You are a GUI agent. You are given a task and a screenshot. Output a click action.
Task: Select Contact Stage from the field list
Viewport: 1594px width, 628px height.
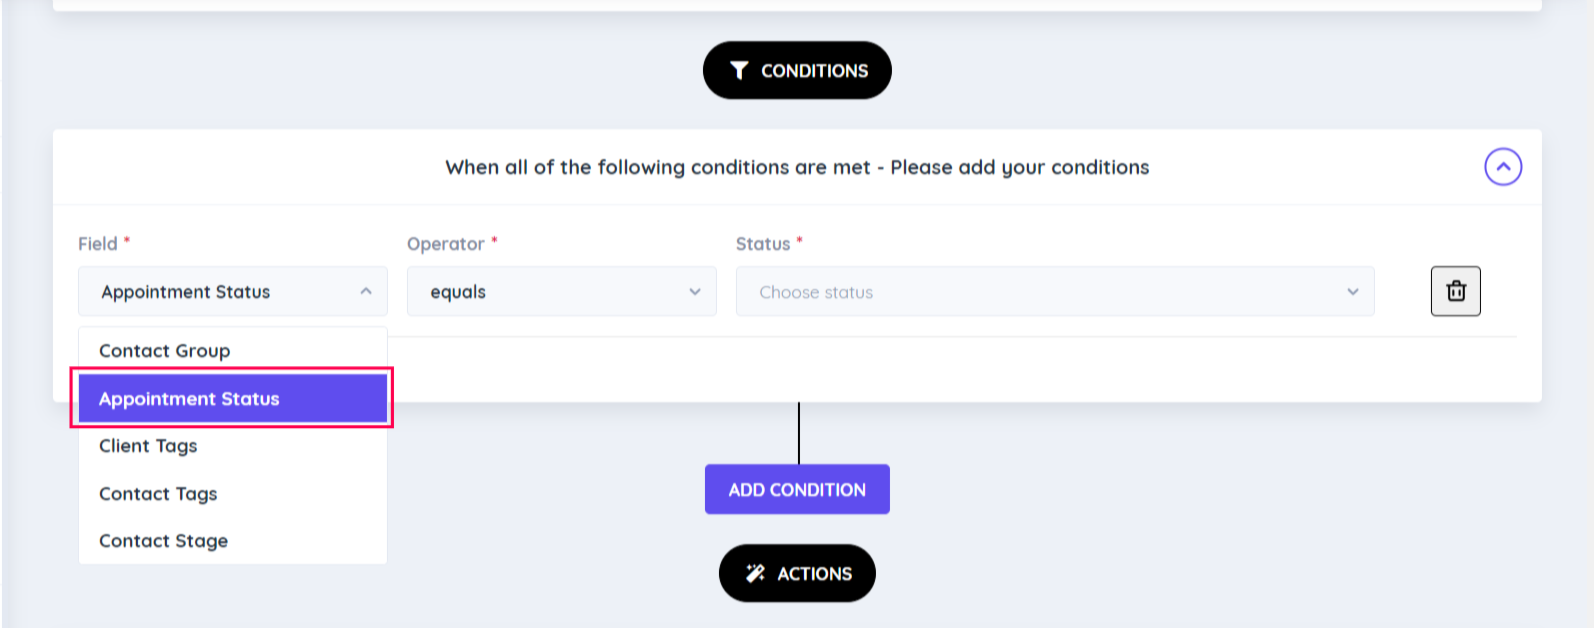pyautogui.click(x=163, y=541)
